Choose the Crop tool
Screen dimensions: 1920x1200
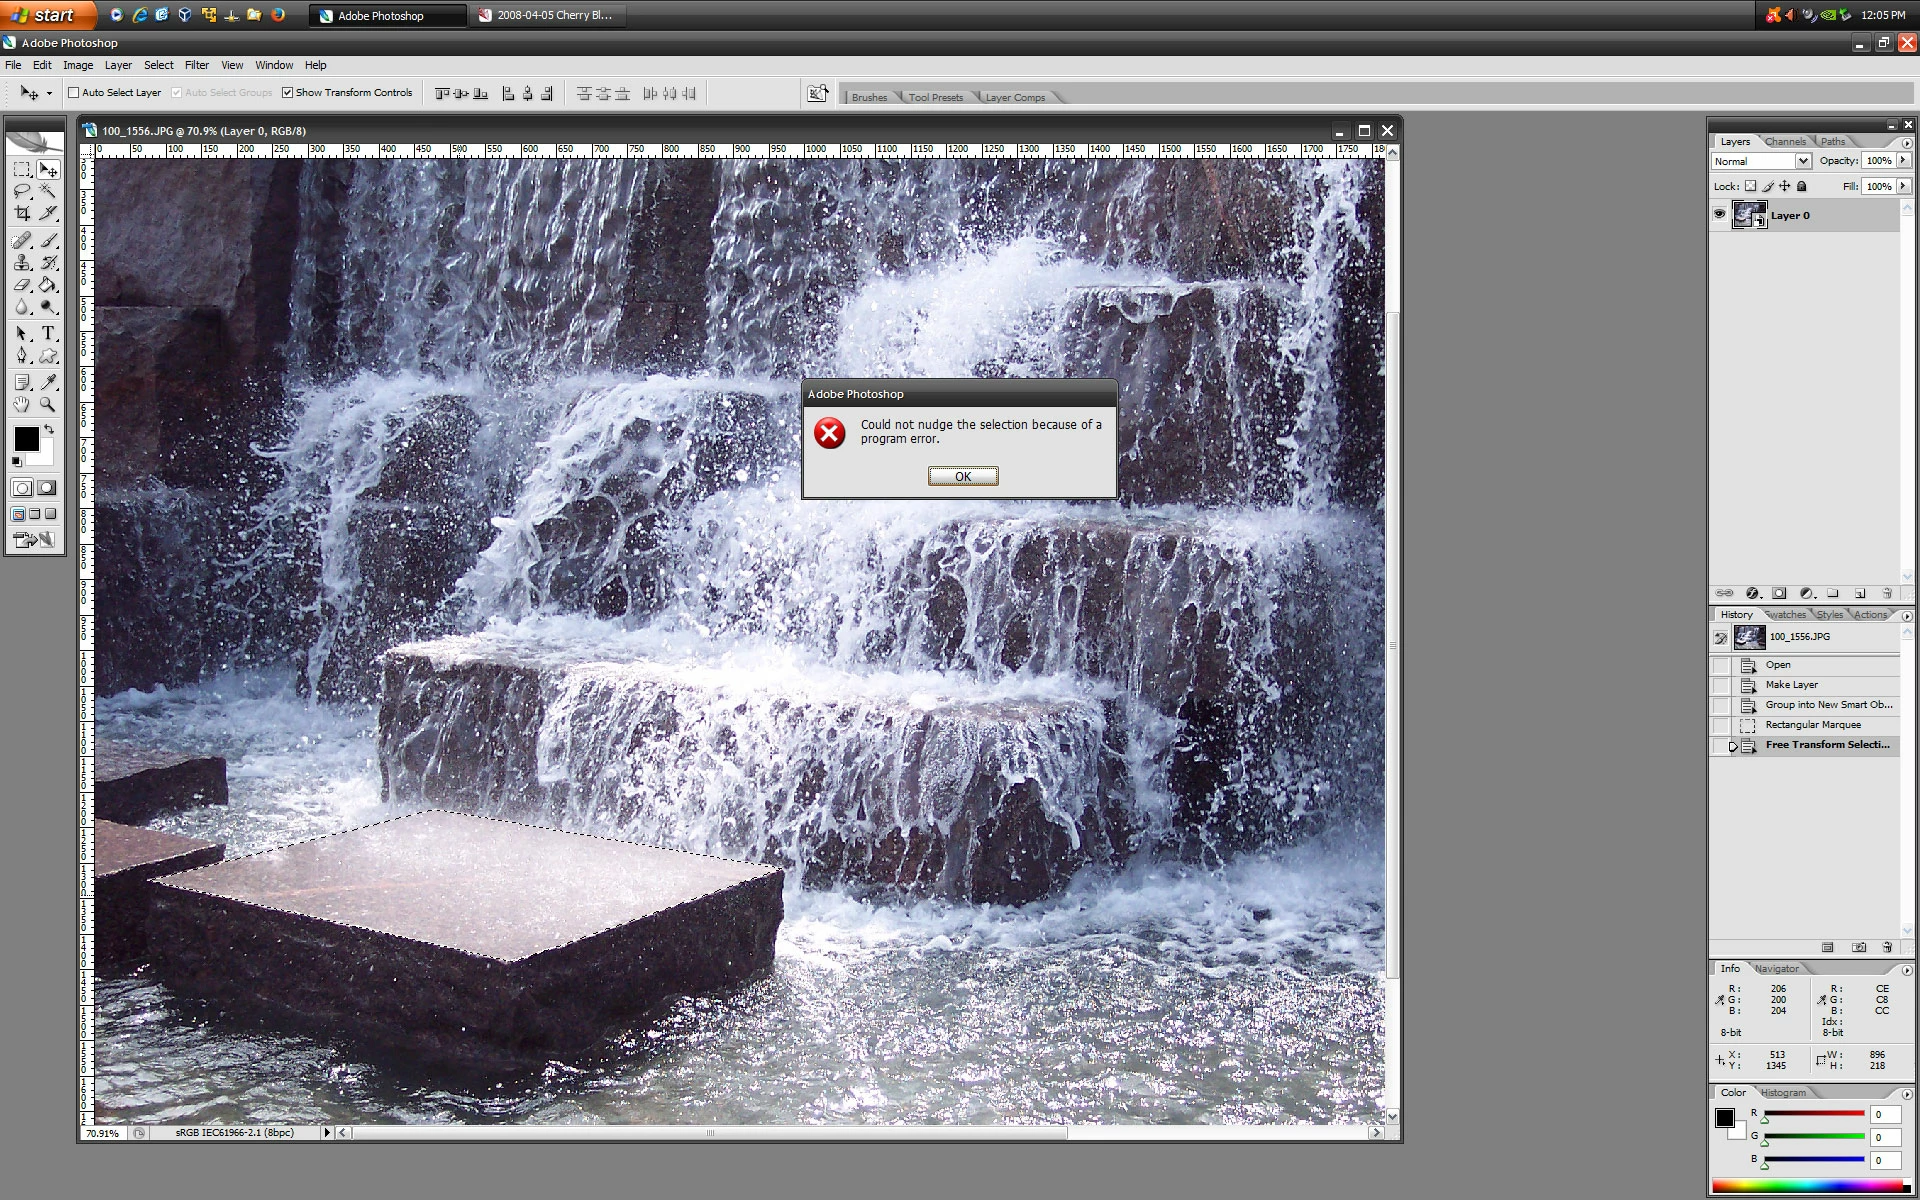click(22, 213)
